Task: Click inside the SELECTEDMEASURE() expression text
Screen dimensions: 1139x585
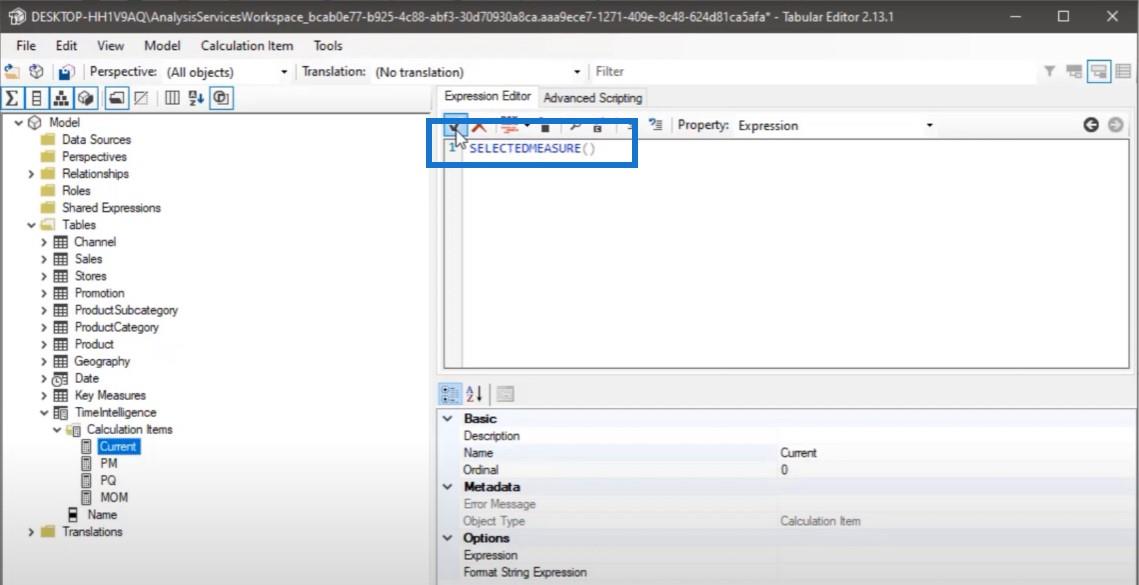Action: [x=532, y=148]
